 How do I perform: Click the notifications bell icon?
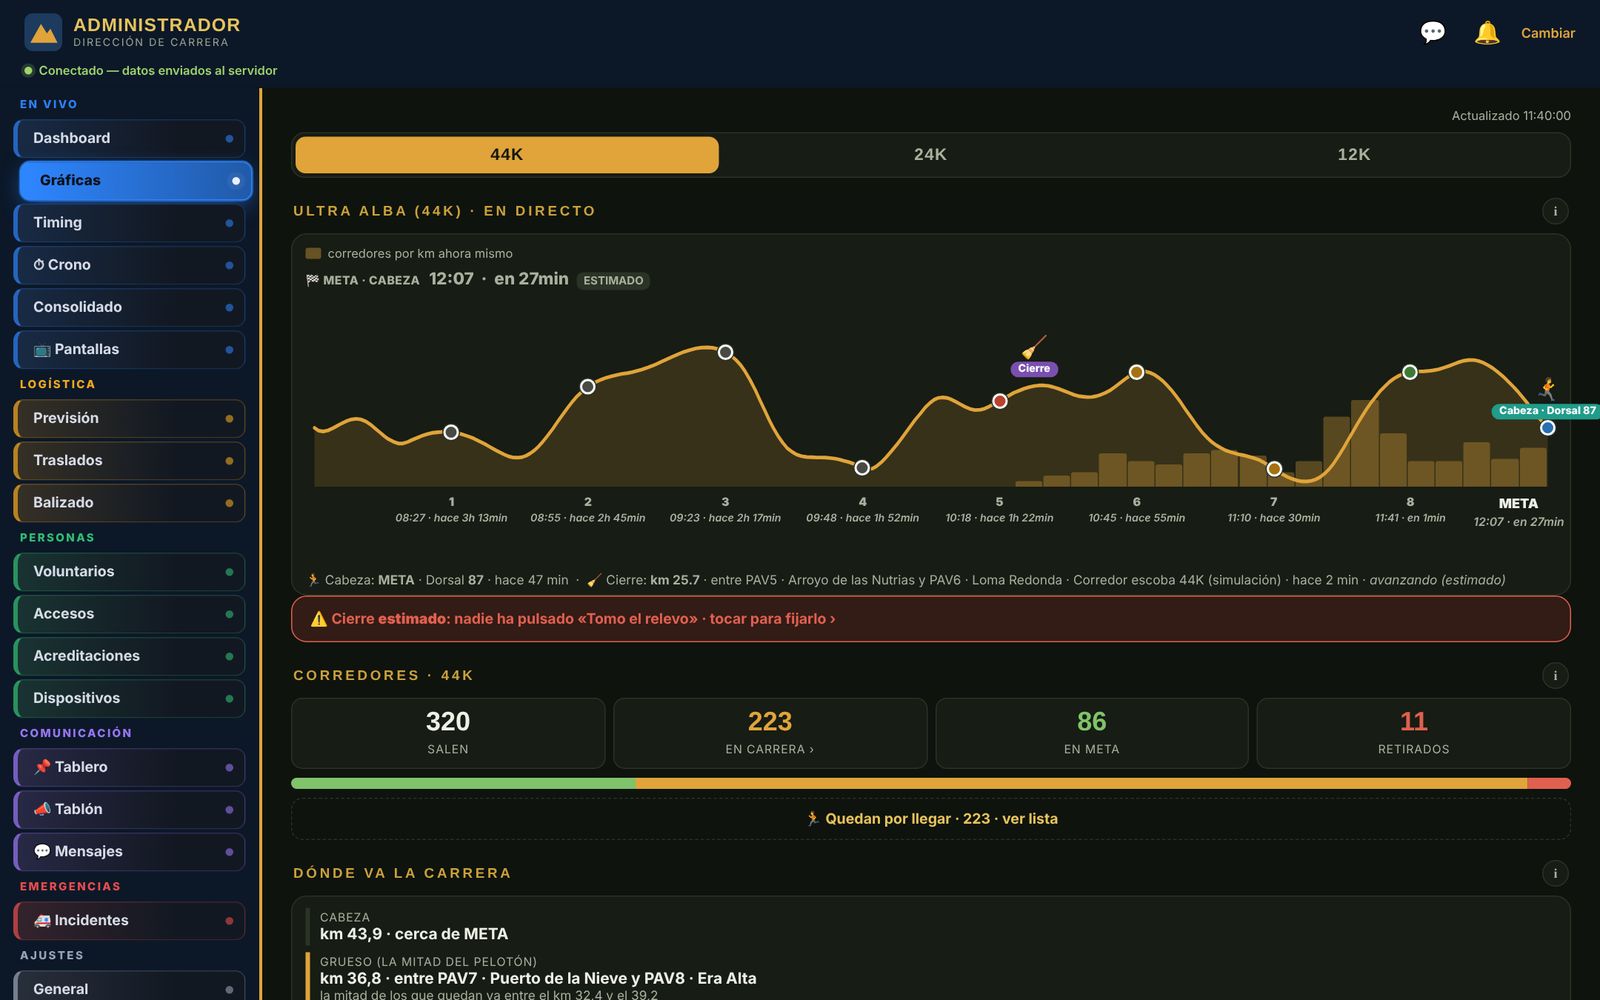coord(1487,33)
